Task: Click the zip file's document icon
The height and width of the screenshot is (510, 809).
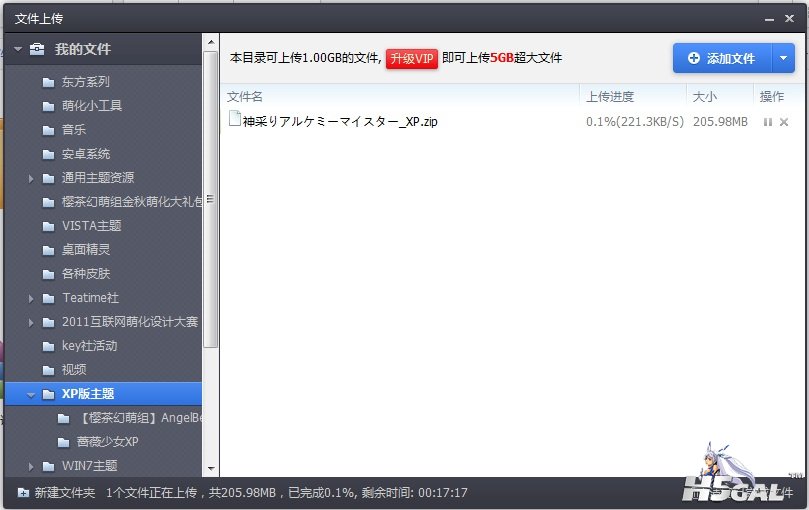Action: [234, 120]
